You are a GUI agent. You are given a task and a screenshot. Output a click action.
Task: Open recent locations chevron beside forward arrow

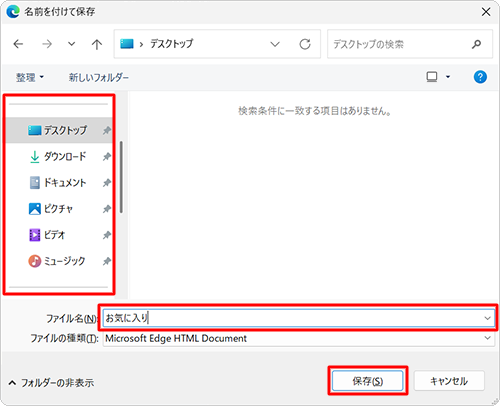point(71,44)
